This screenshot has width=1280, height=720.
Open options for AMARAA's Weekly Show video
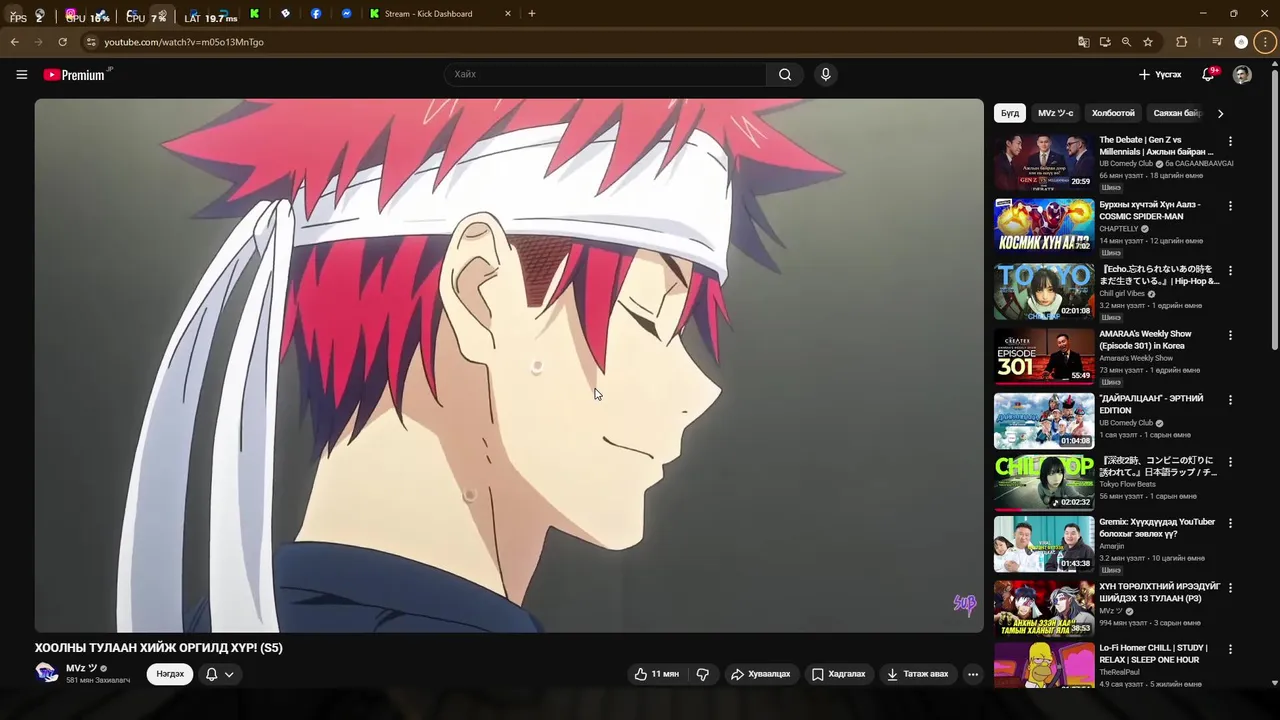[x=1230, y=335]
